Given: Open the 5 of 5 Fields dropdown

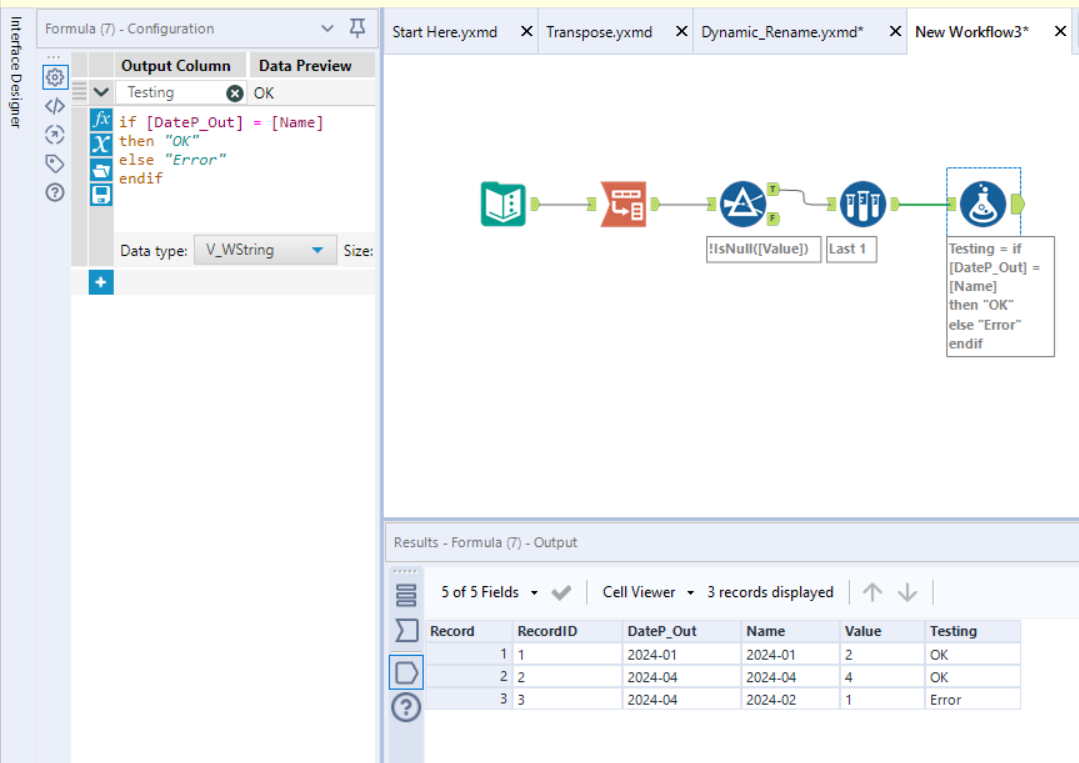Looking at the screenshot, I should click(499, 592).
